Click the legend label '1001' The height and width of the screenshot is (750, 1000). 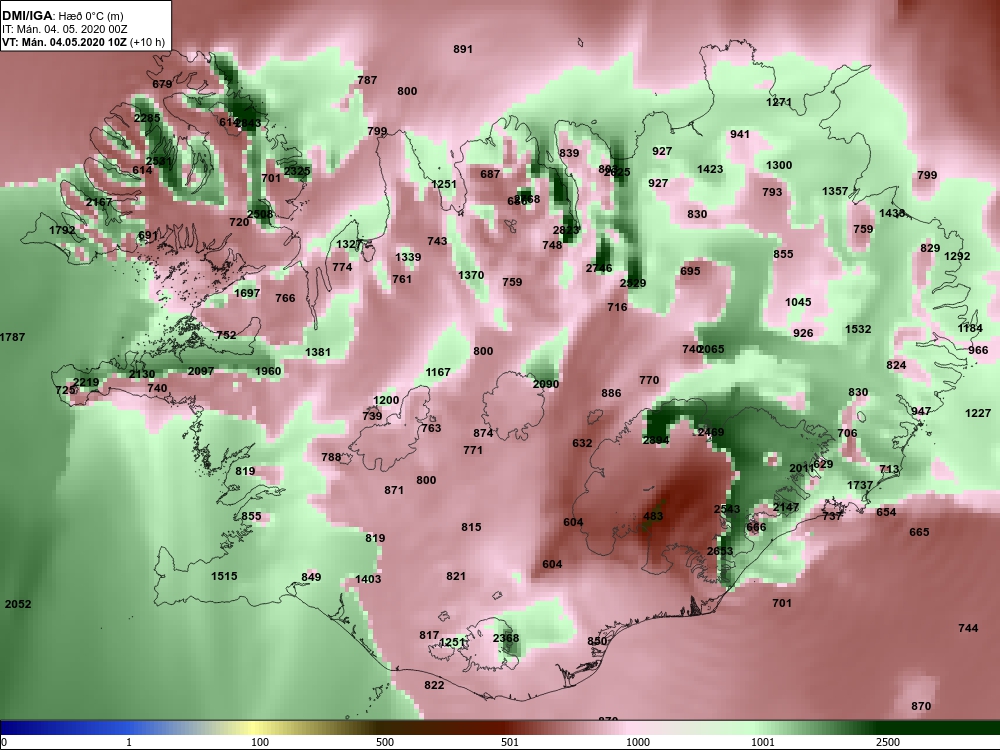[x=763, y=742]
